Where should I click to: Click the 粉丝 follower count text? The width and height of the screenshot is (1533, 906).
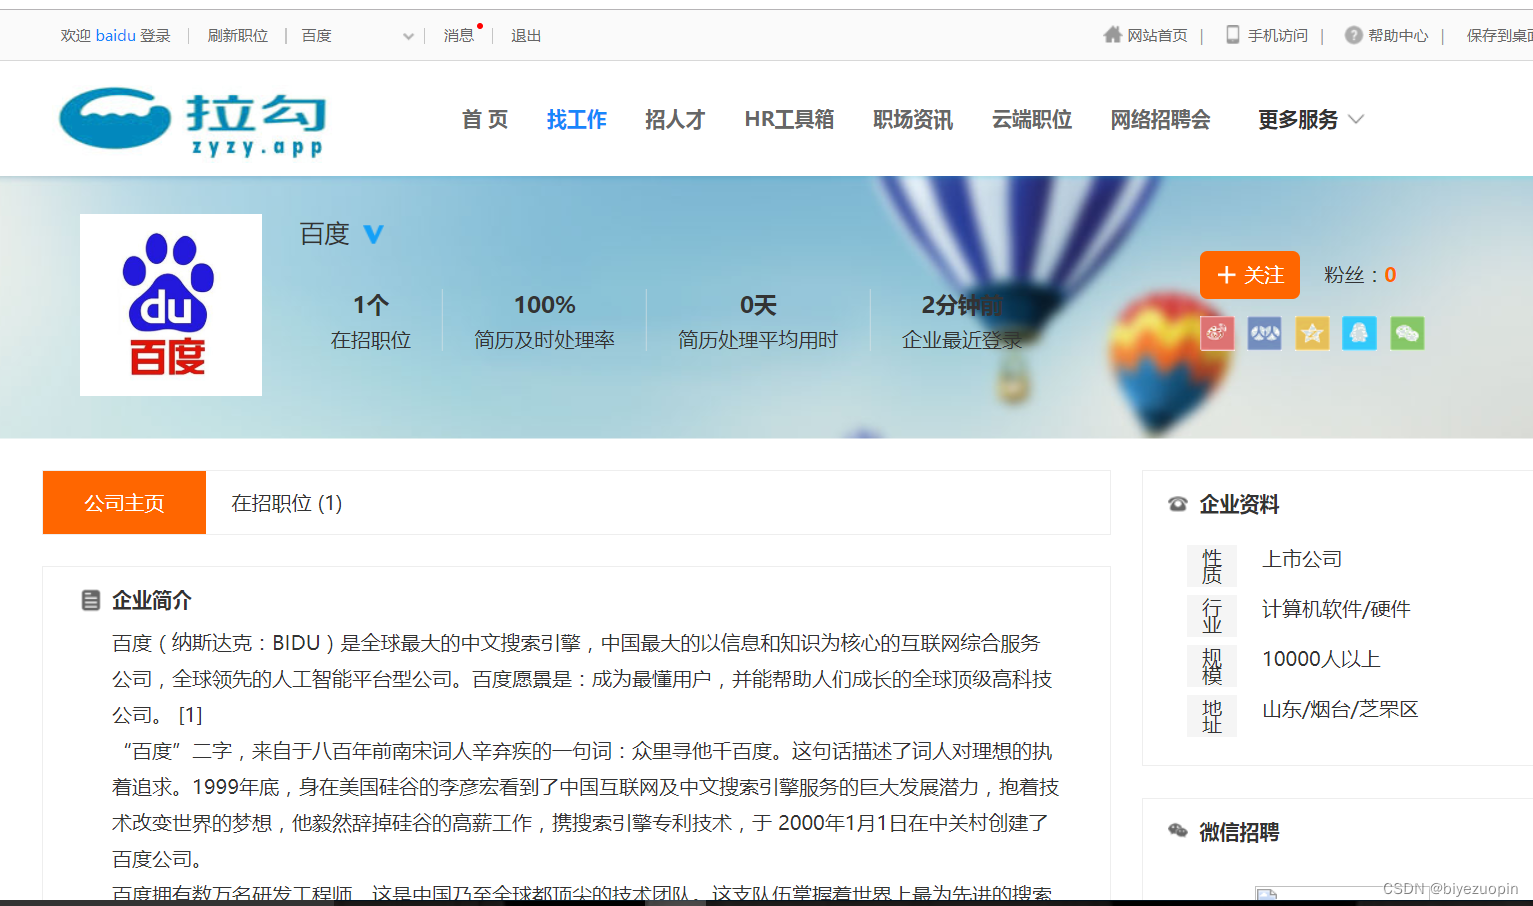[x=1360, y=275]
